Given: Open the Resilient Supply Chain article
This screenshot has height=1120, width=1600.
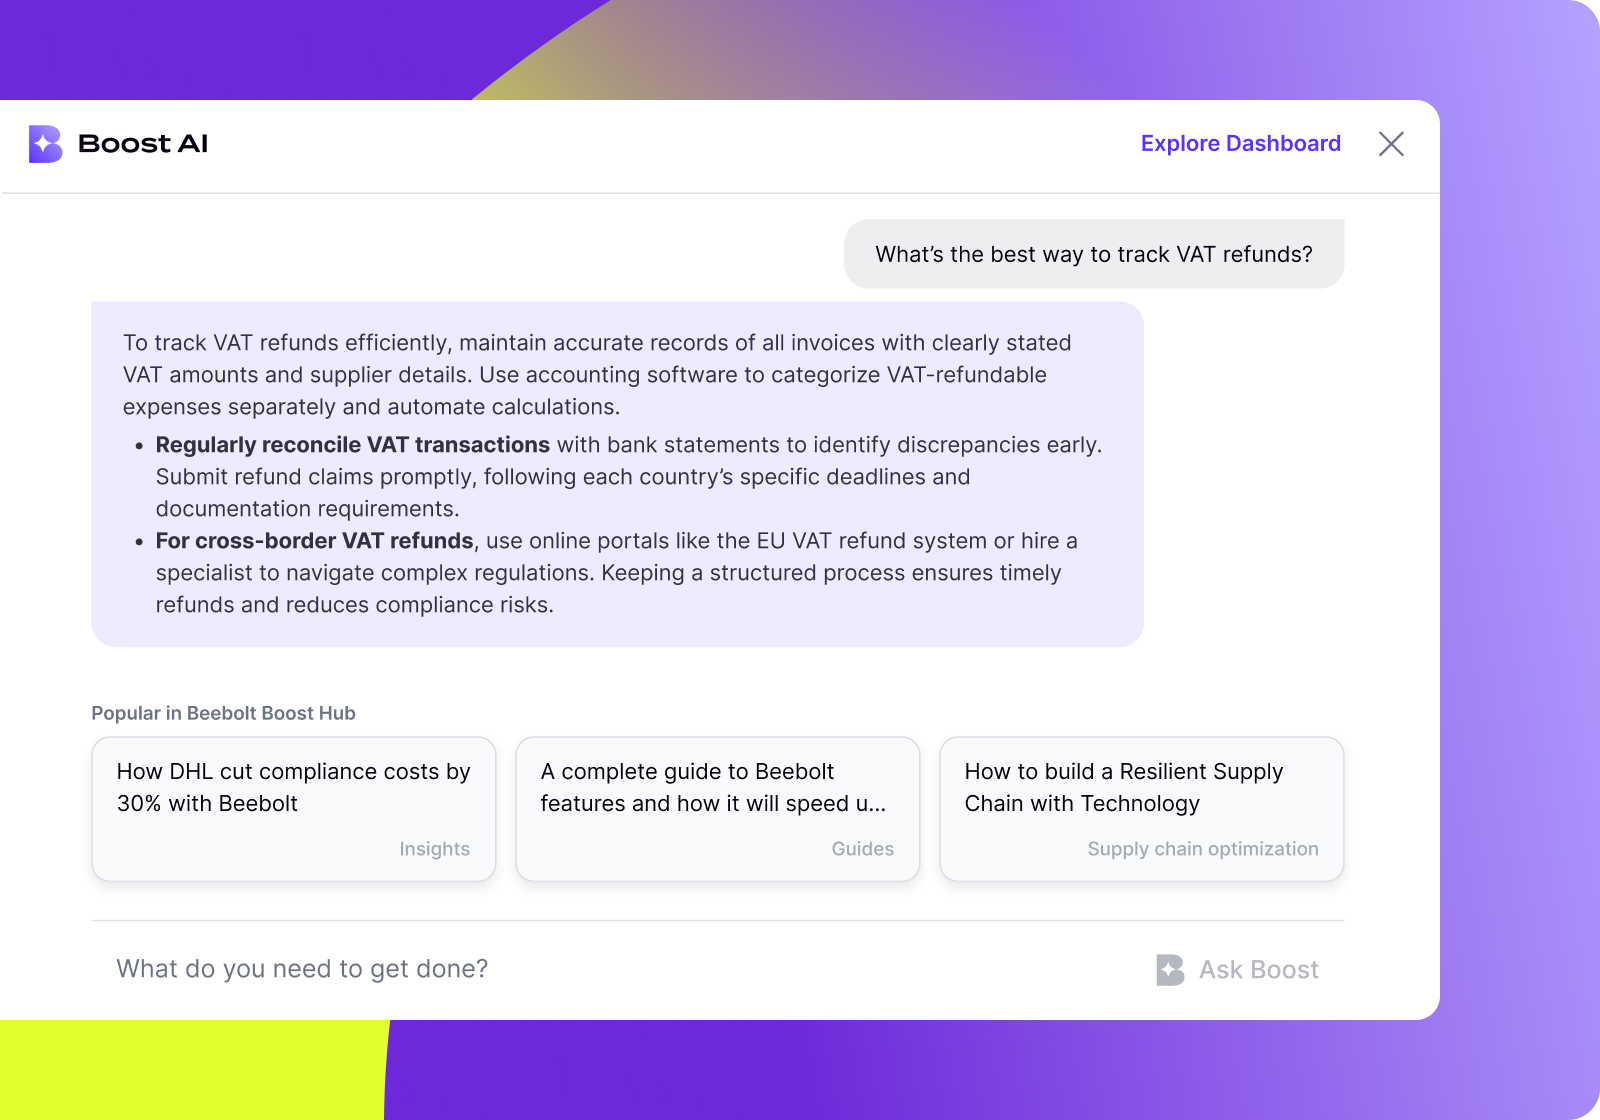Looking at the screenshot, I should click(1141, 808).
